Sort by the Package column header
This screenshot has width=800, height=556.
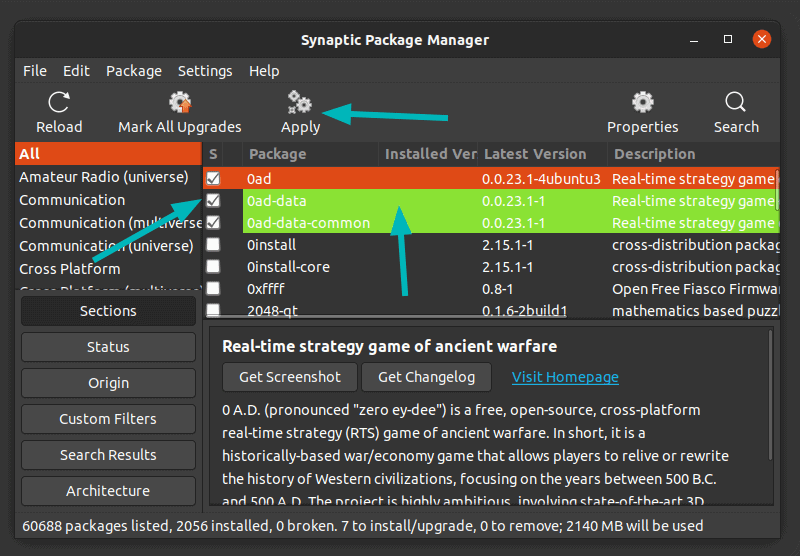click(278, 154)
